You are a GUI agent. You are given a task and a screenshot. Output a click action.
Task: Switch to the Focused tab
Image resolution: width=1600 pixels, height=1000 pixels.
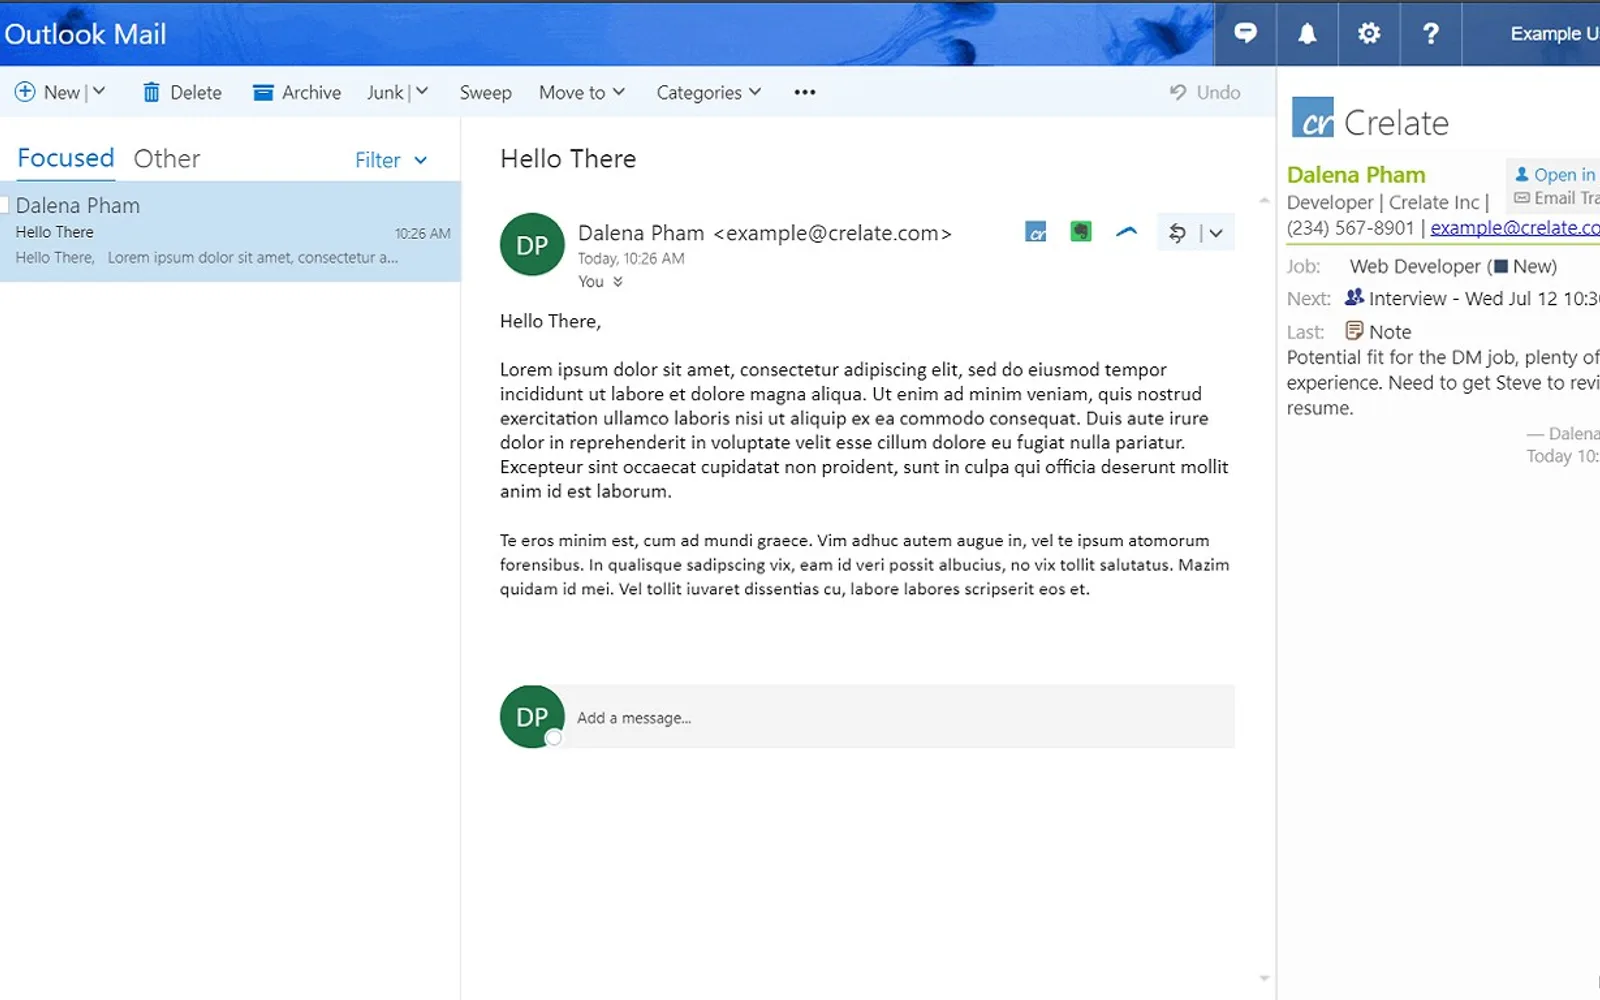66,158
